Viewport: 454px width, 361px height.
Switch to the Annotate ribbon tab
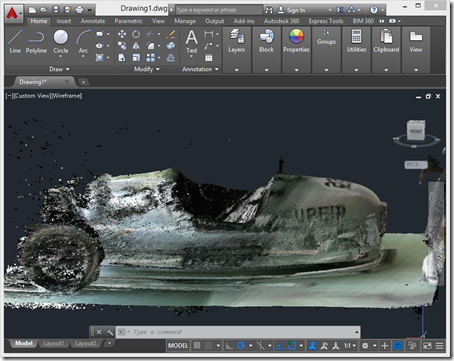pos(93,21)
